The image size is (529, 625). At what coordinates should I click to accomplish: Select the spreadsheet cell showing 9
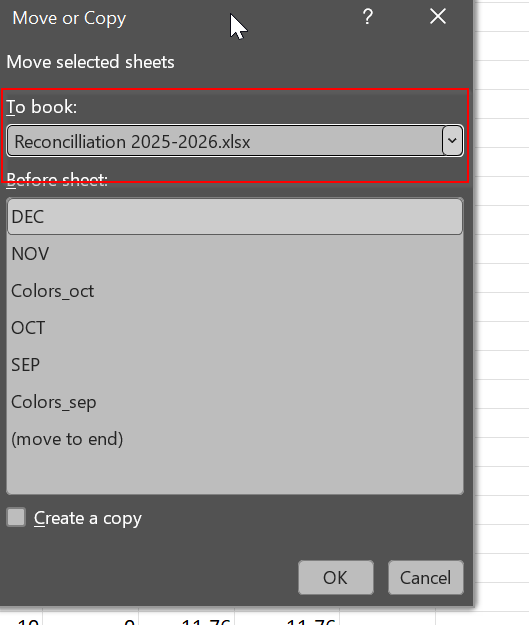pyautogui.click(x=91, y=618)
